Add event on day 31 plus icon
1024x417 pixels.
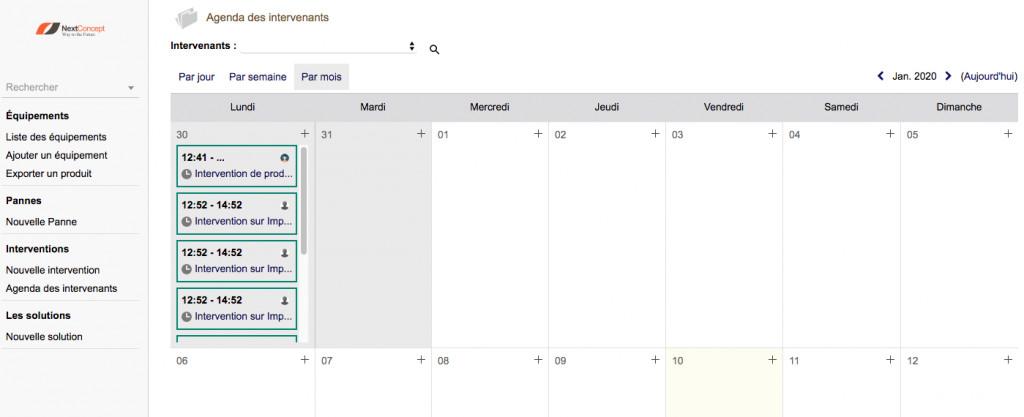click(x=421, y=134)
